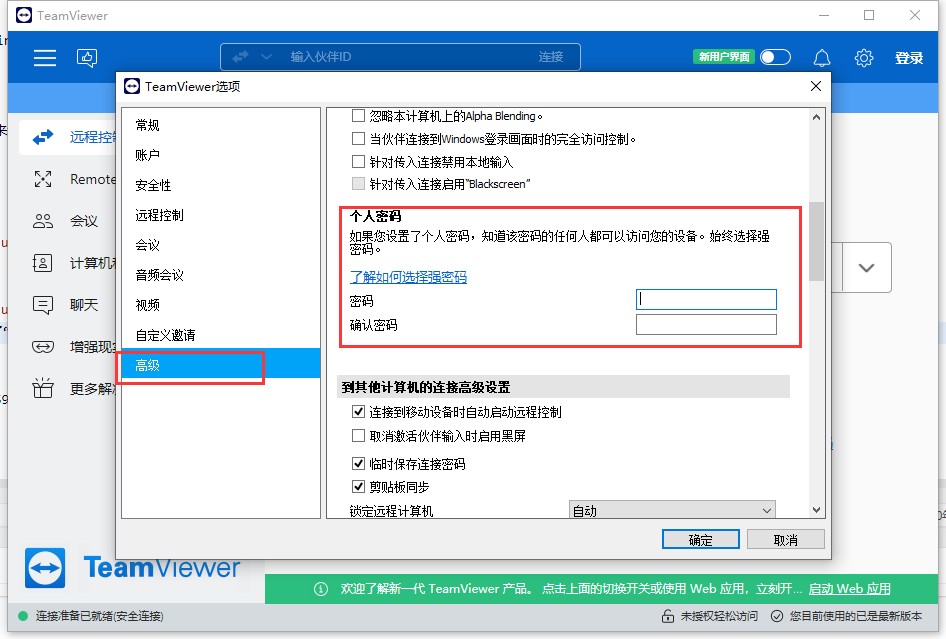Expand the connection type dropdown arrow
The width and height of the screenshot is (946, 639).
point(265,57)
